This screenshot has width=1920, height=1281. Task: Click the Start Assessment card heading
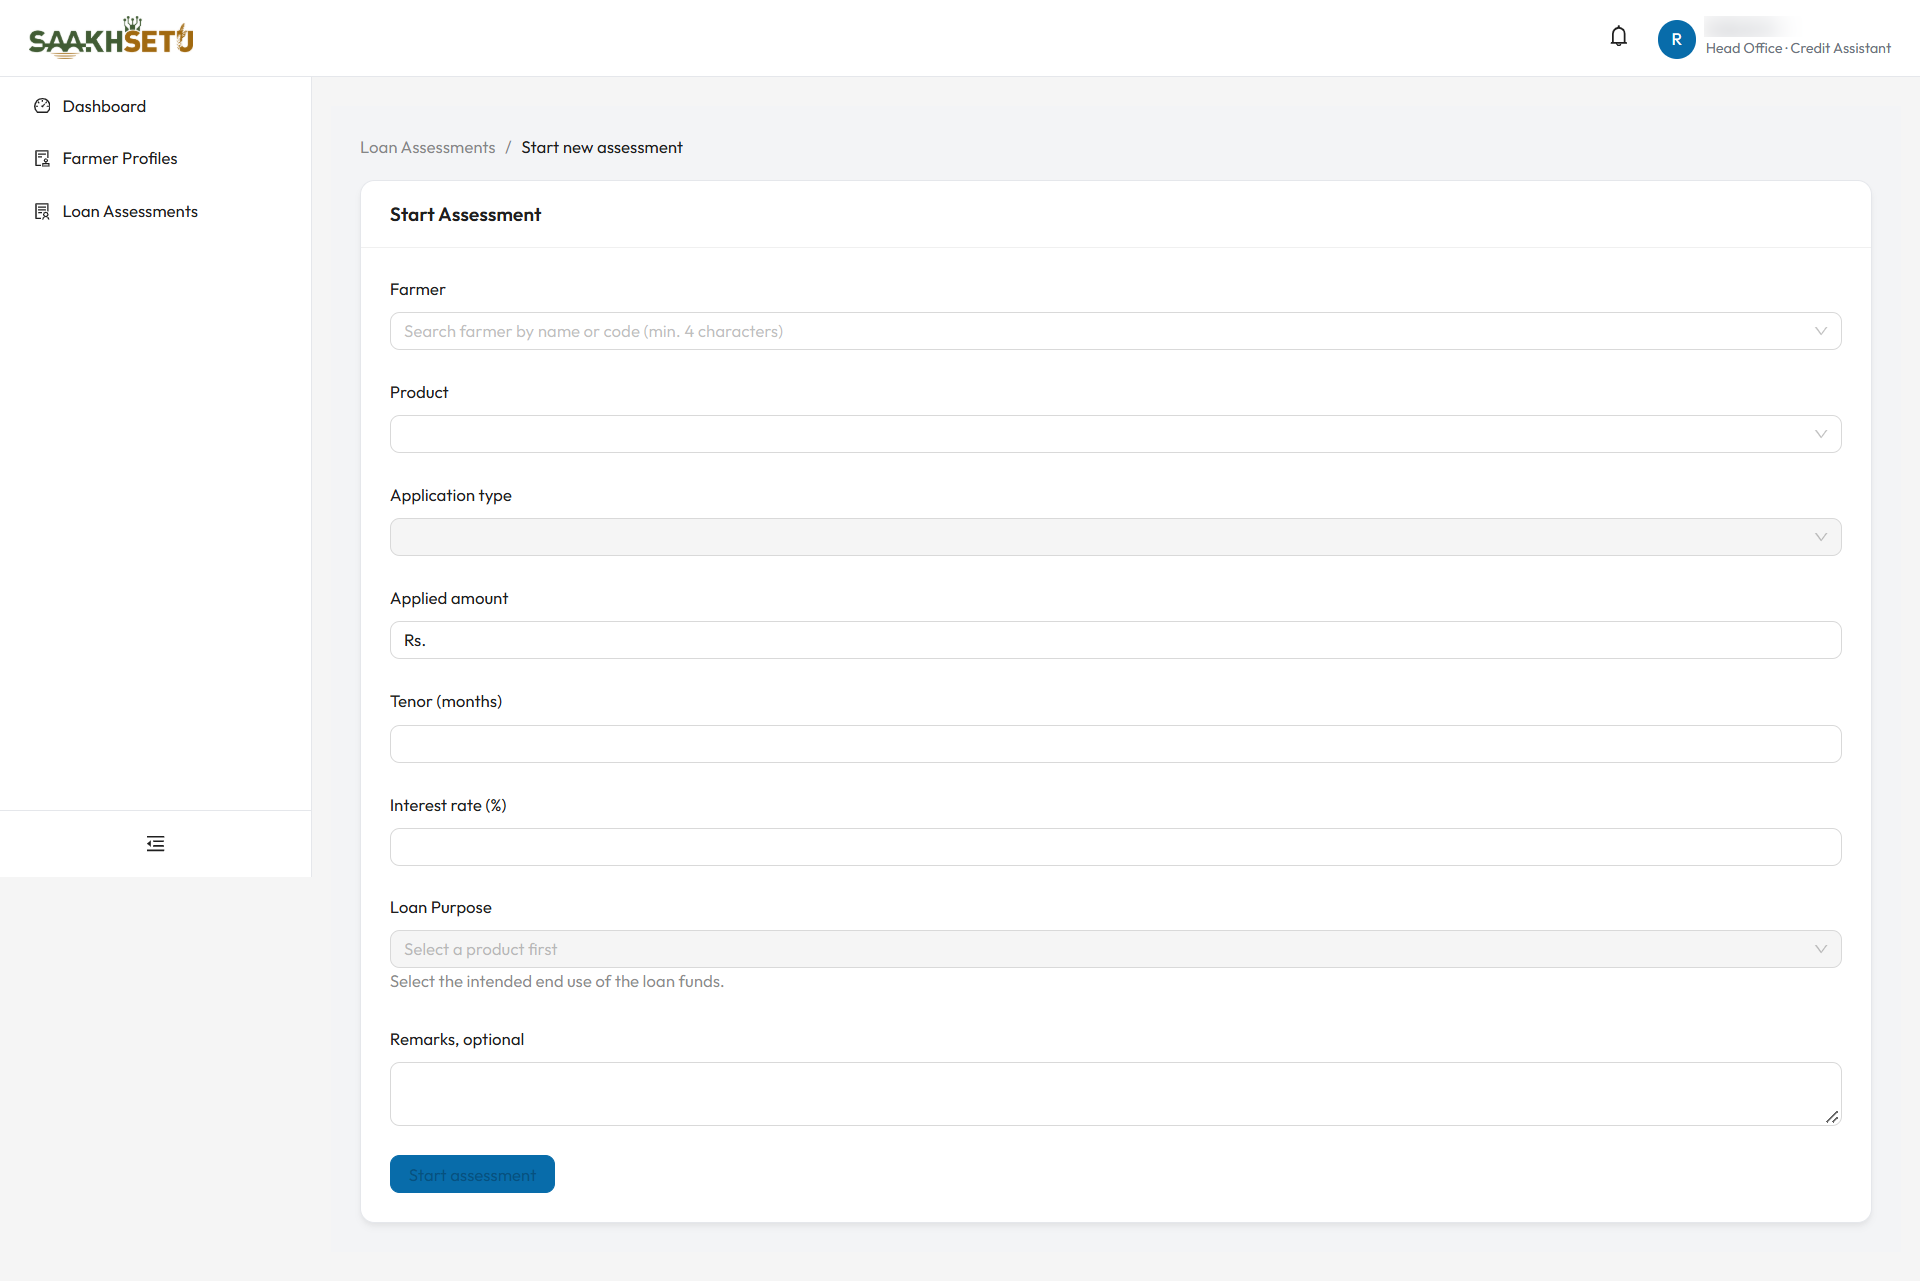pos(465,214)
